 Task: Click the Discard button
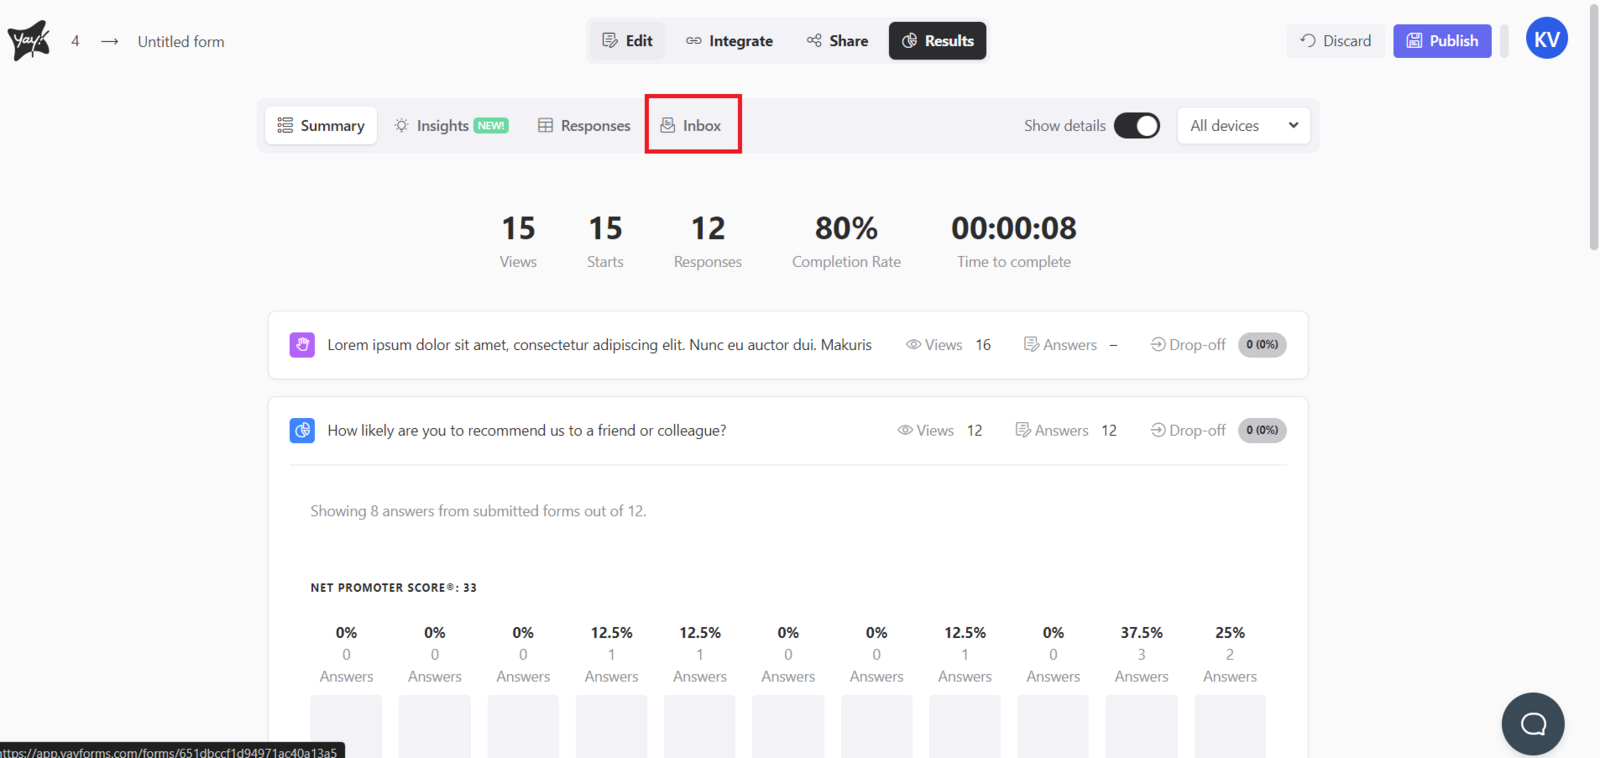point(1335,41)
